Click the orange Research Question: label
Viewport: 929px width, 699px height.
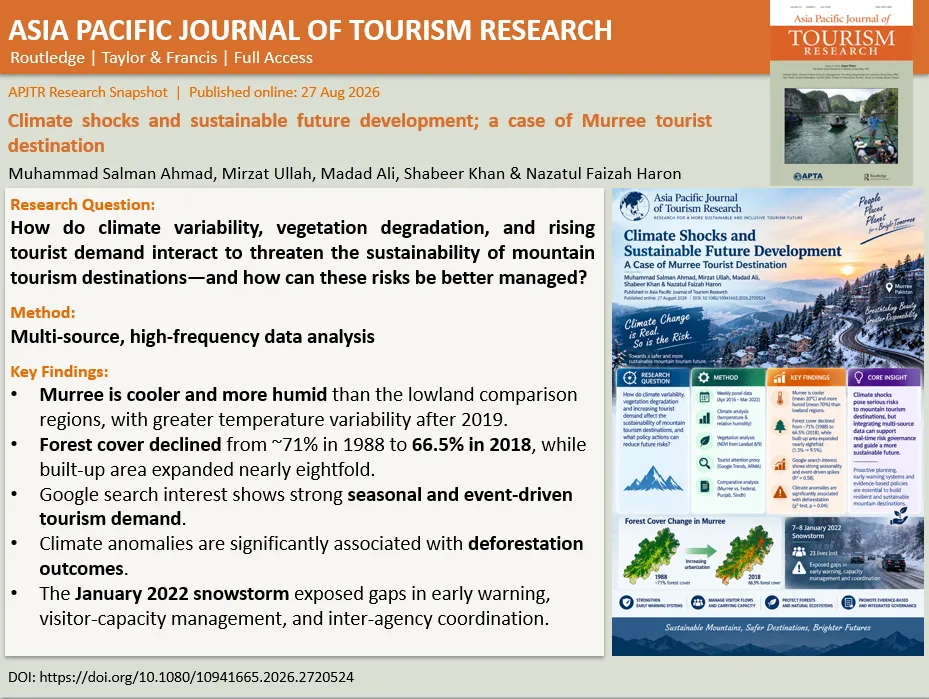click(x=82, y=205)
